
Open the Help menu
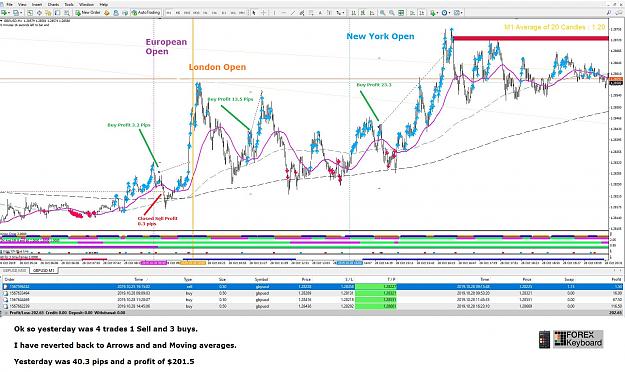pos(104,4)
